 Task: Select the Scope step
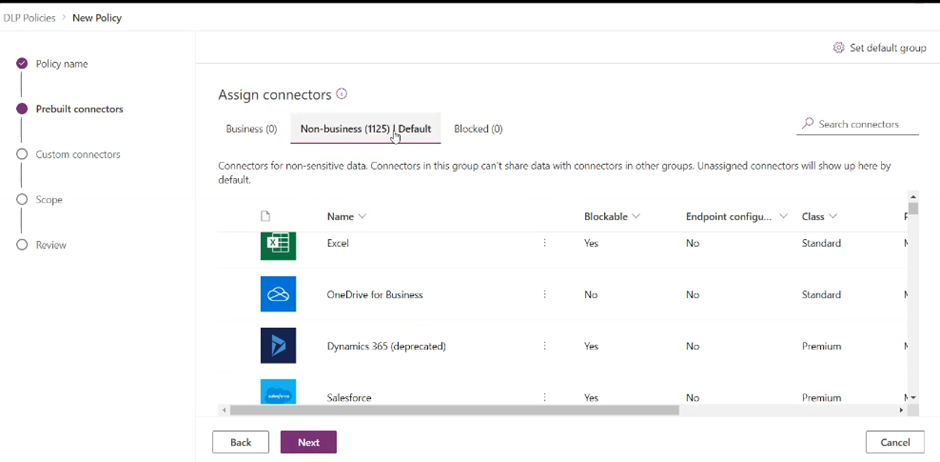tap(40, 200)
